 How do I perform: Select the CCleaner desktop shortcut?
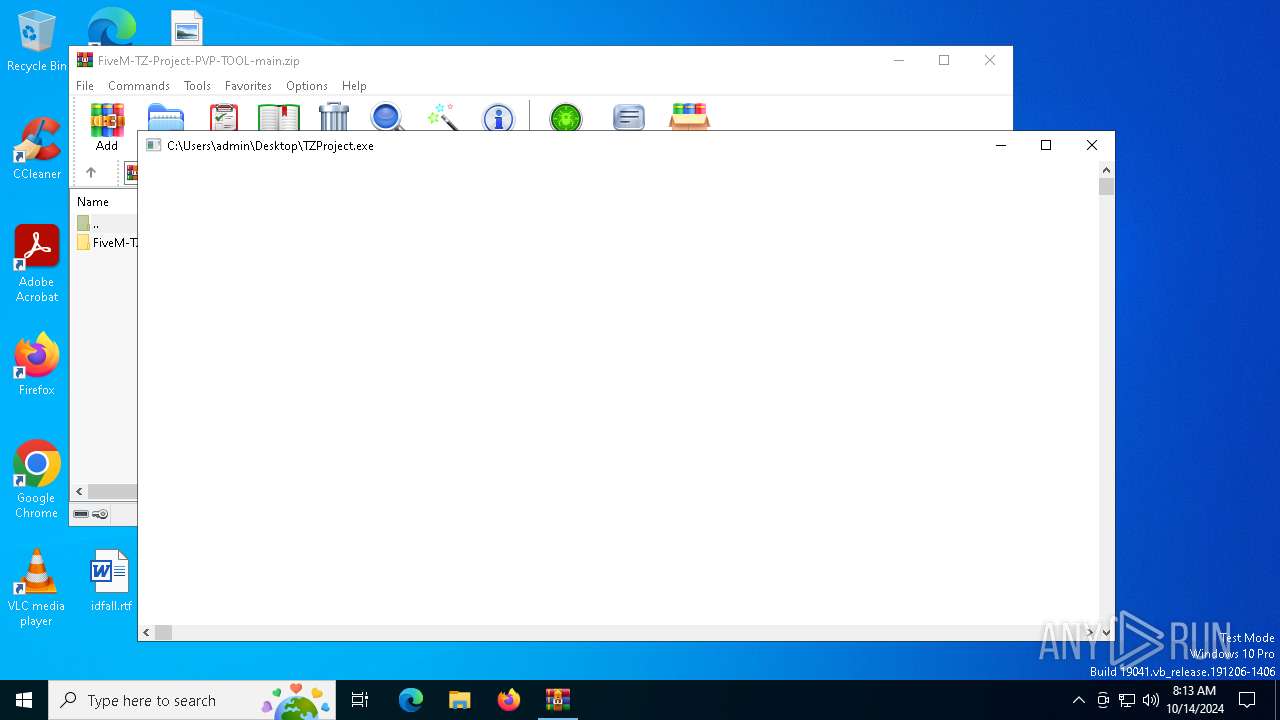[x=37, y=149]
